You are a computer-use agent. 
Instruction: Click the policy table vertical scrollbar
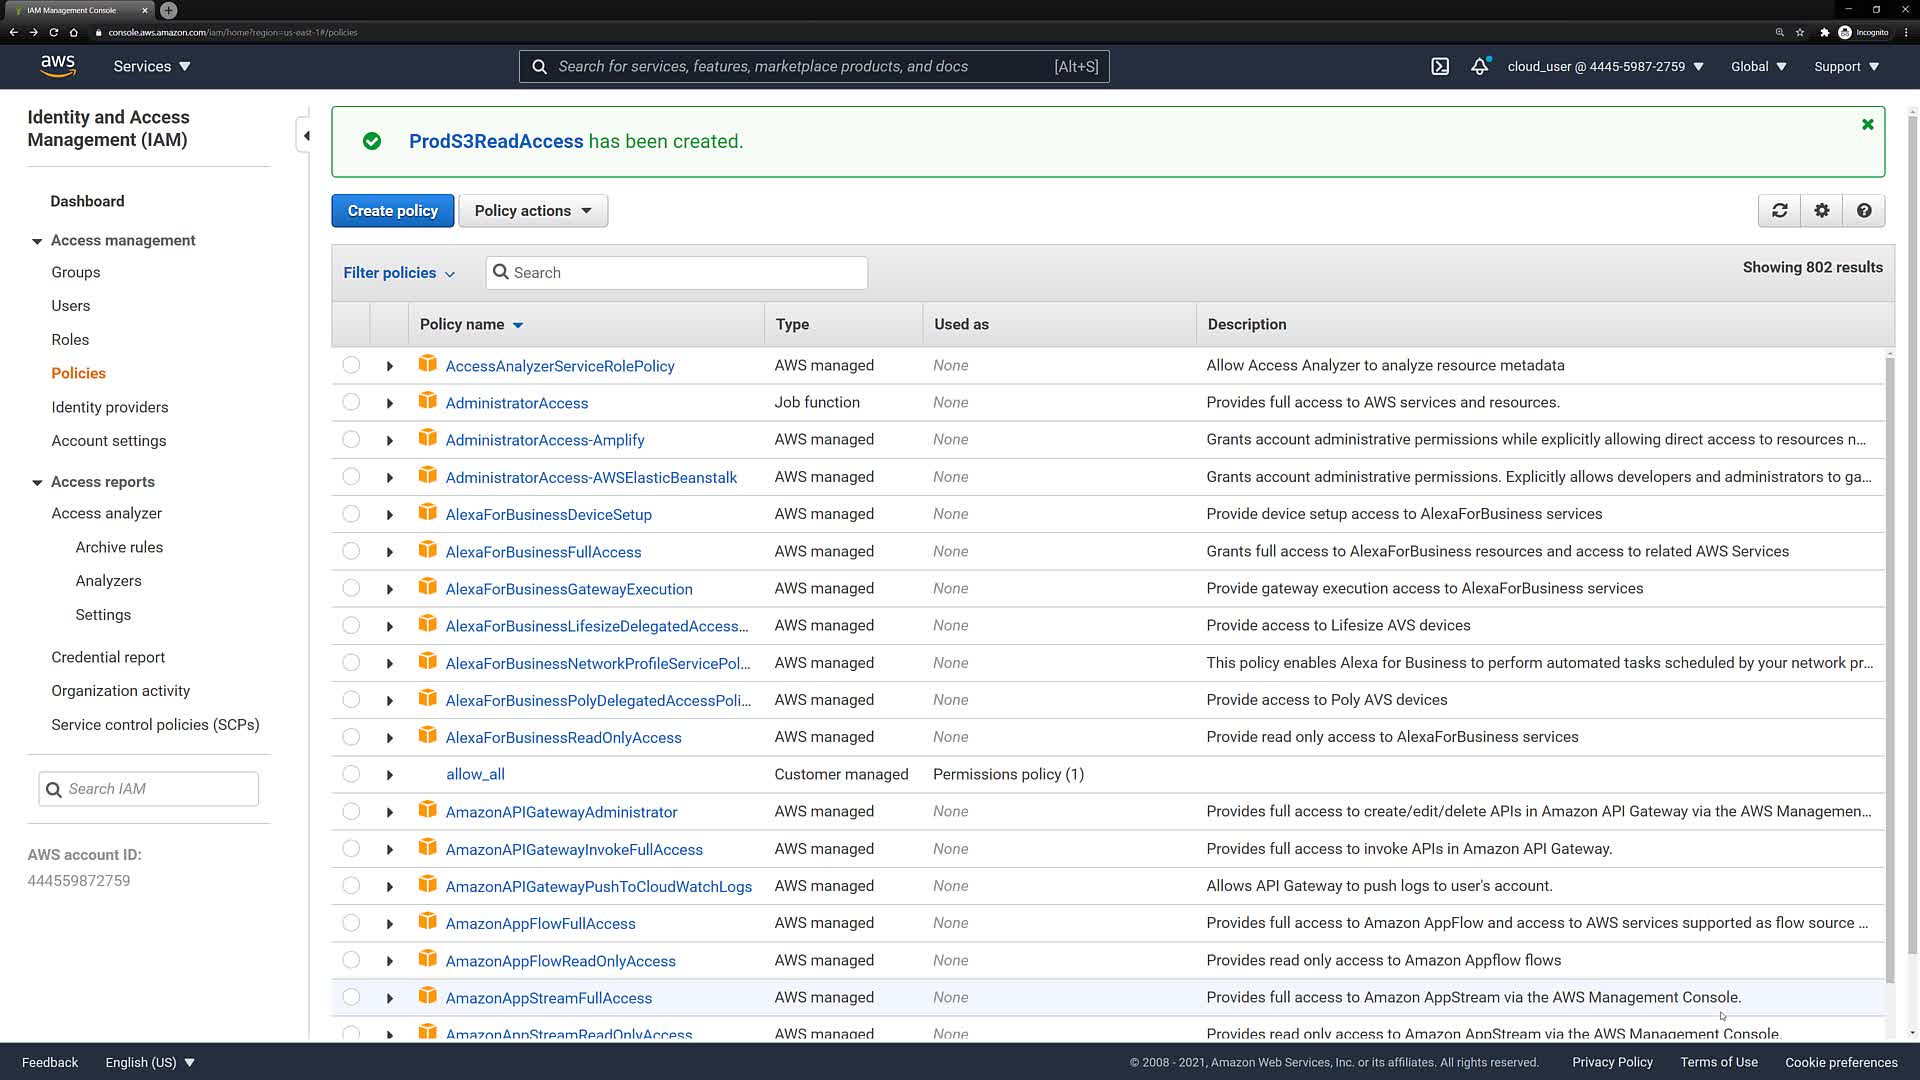[x=1889, y=660]
